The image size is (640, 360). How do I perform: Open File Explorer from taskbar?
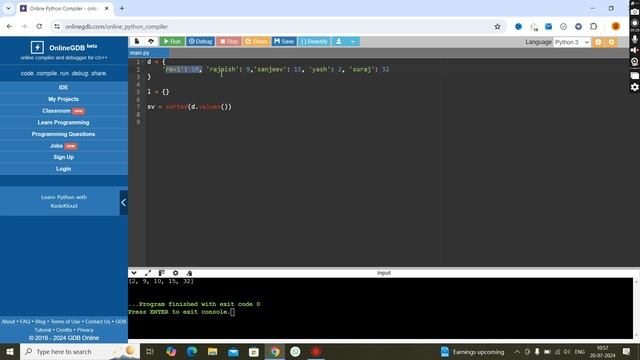point(212,351)
